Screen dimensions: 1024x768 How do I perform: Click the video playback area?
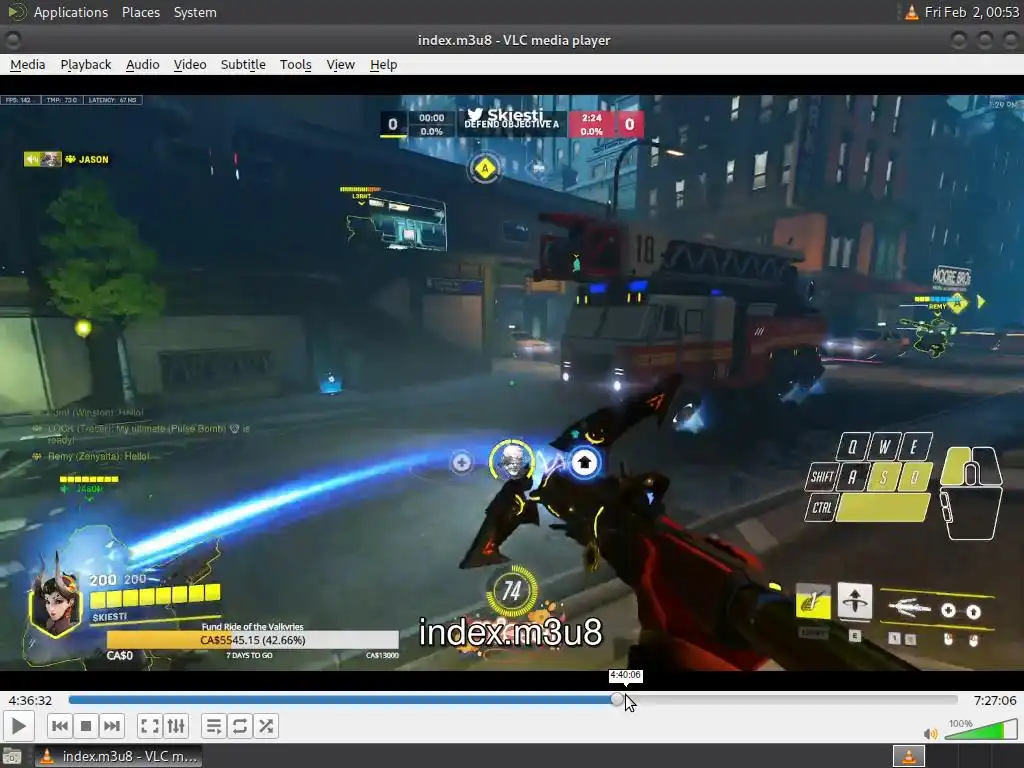coord(512,382)
